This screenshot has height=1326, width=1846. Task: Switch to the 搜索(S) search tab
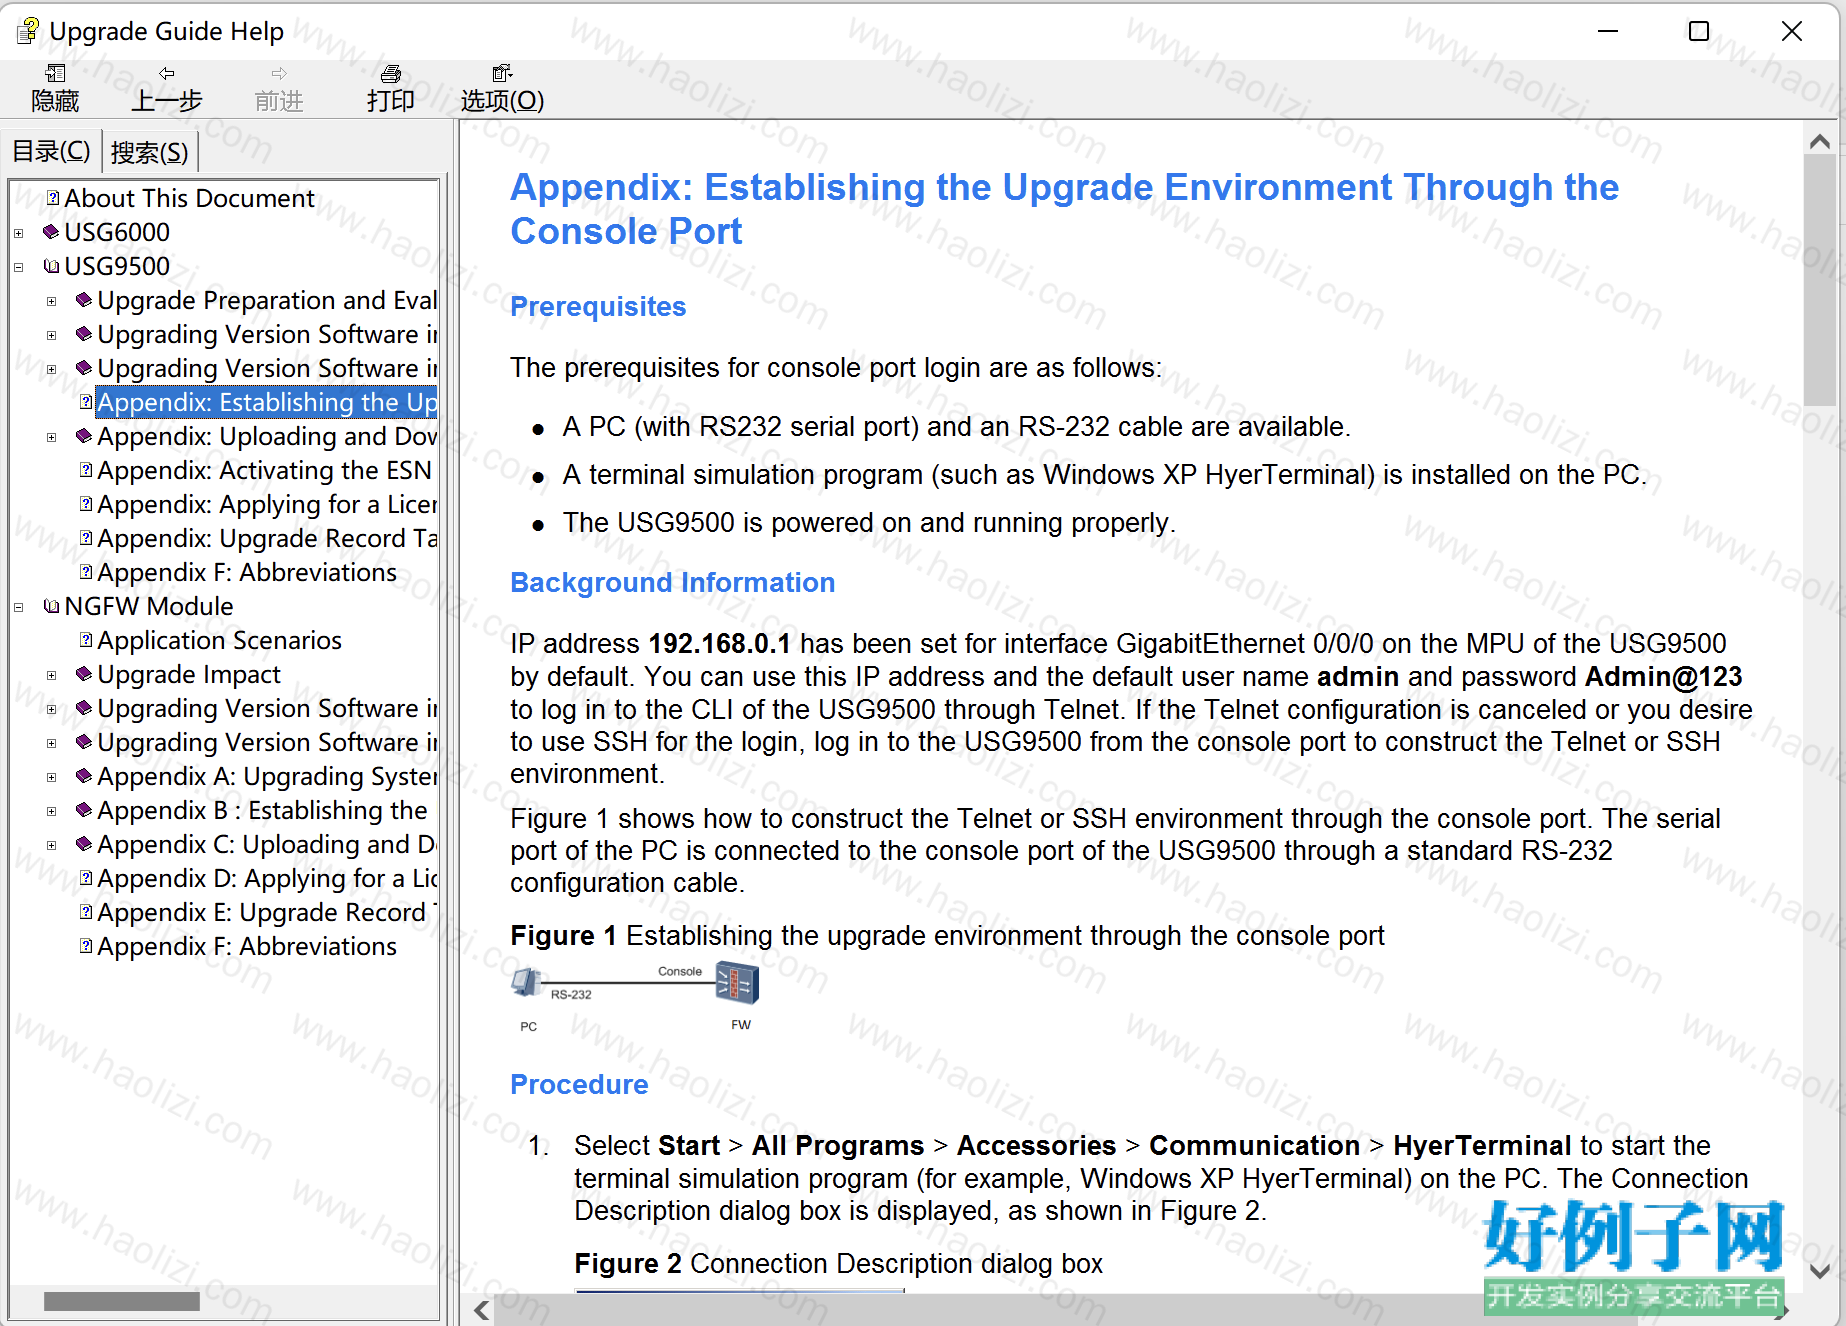tap(149, 152)
